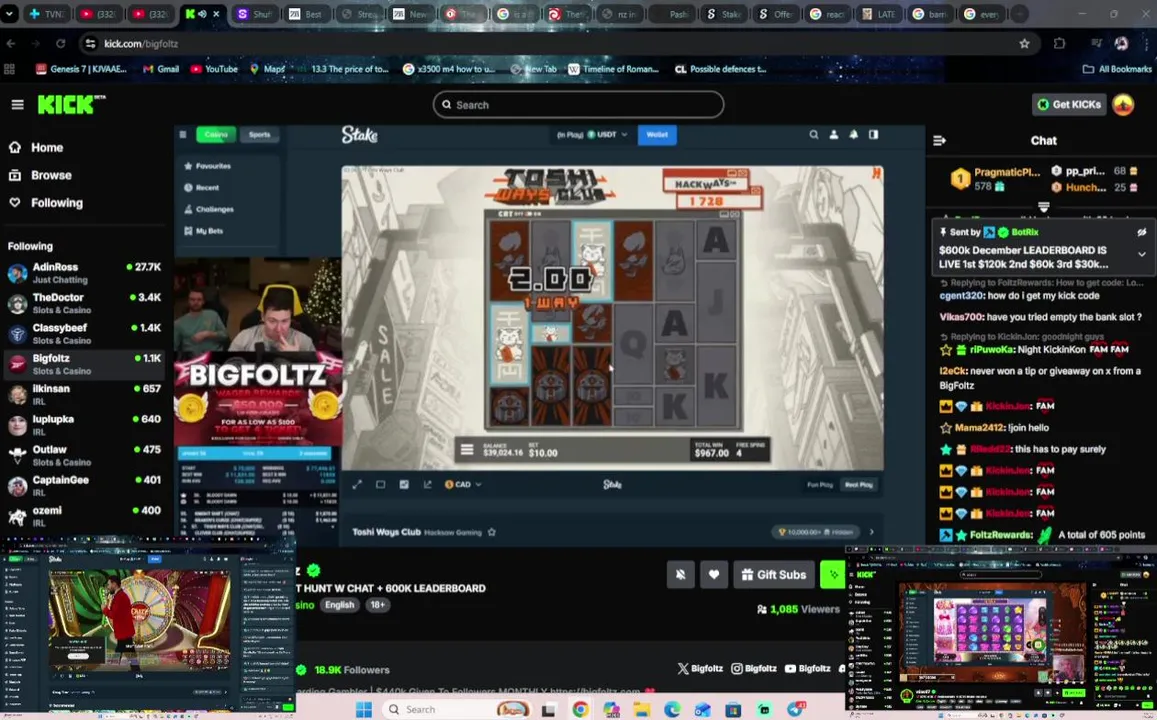The height and width of the screenshot is (720, 1157).
Task: Open AdinRoss channel from Following list
Action: coord(84,273)
